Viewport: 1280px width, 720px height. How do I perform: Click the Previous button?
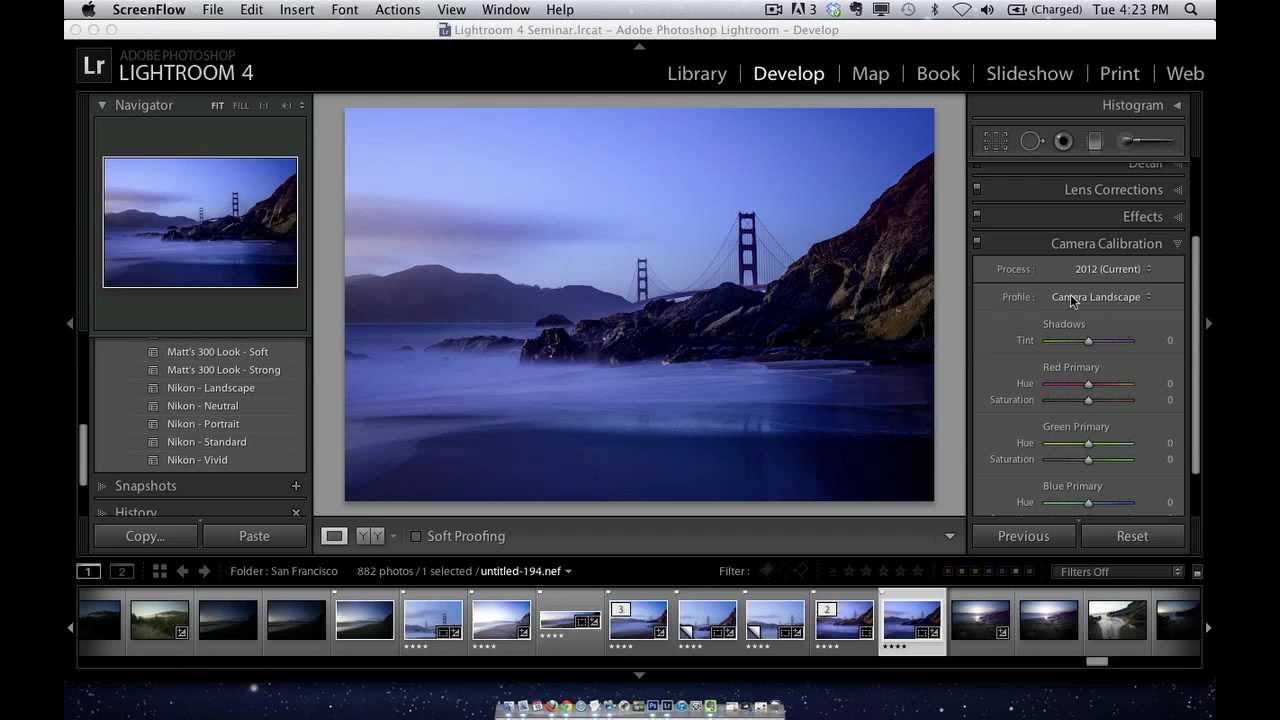click(1023, 536)
